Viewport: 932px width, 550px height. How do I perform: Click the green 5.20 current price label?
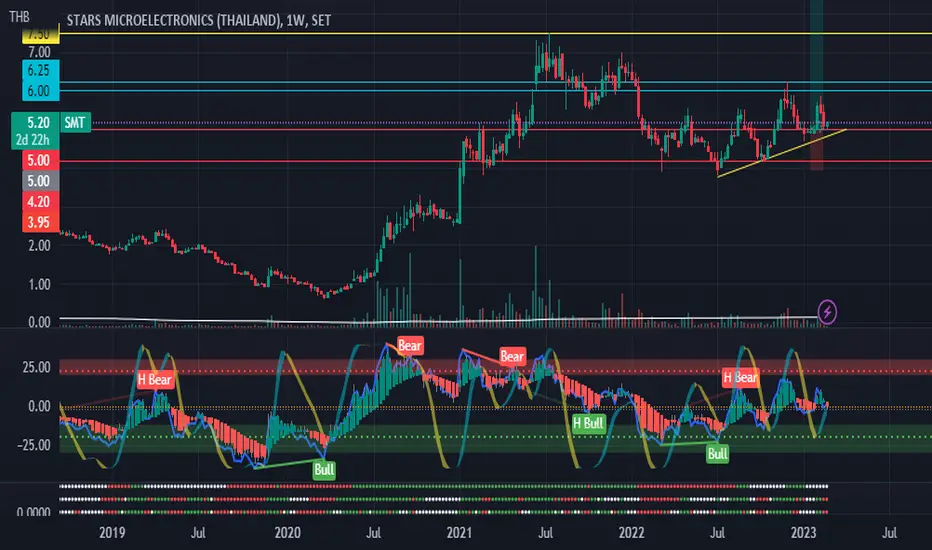pos(35,130)
